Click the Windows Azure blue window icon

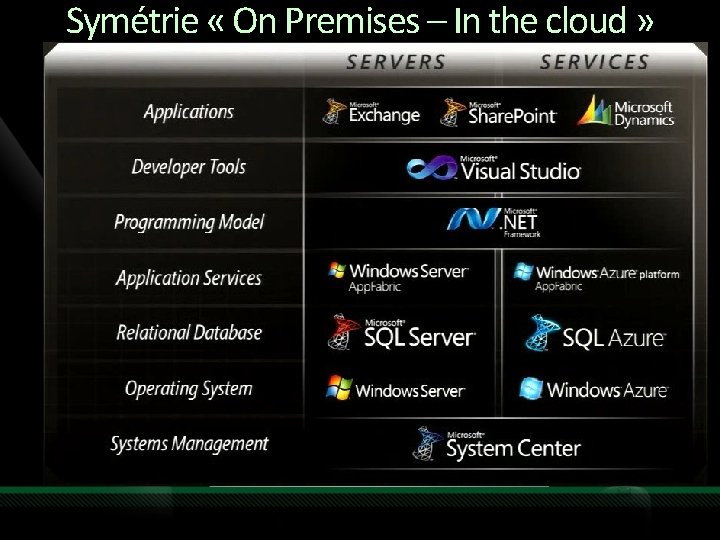(531, 388)
